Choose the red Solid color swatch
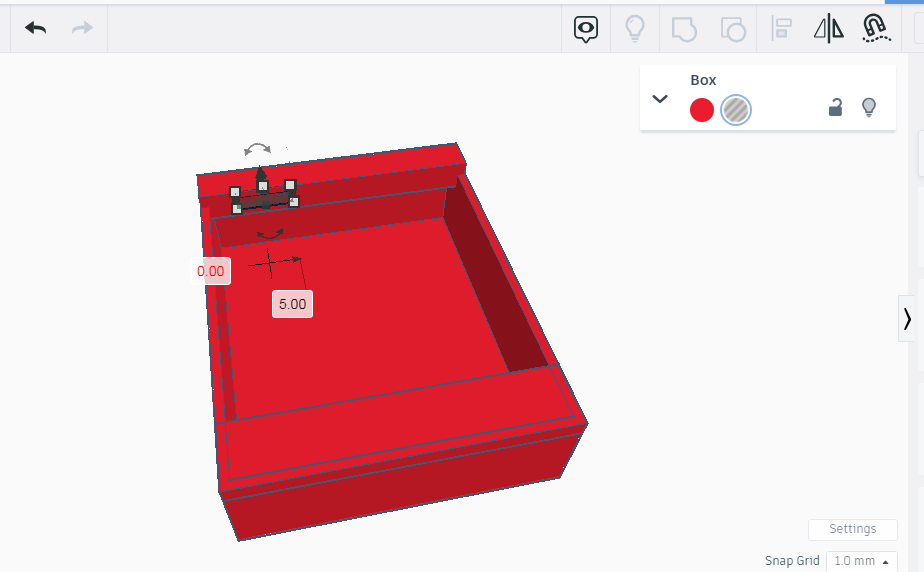Image resolution: width=924 pixels, height=572 pixels. click(x=702, y=110)
